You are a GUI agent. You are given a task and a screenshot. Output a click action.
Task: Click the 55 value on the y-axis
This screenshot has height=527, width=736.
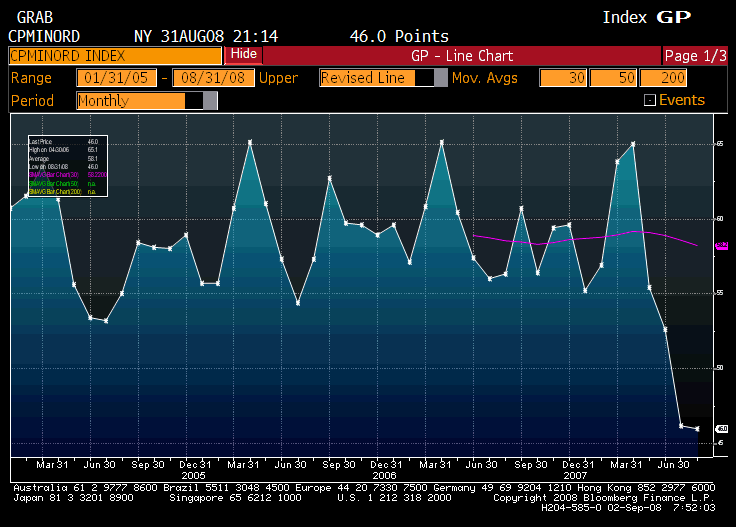tap(720, 293)
